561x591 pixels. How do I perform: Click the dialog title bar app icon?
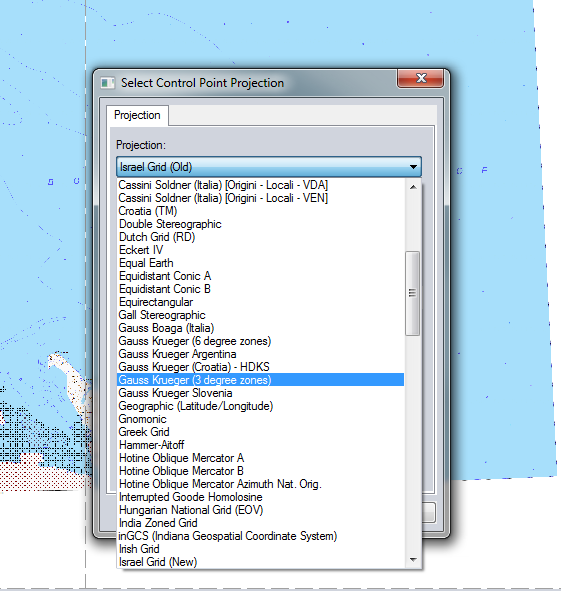(107, 83)
